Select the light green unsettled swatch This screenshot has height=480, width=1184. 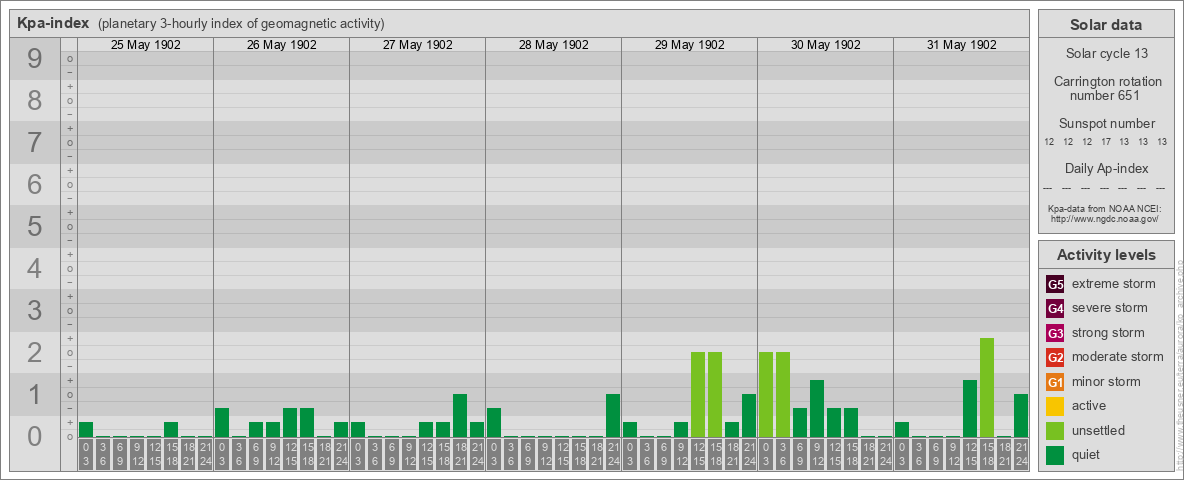tap(1055, 430)
